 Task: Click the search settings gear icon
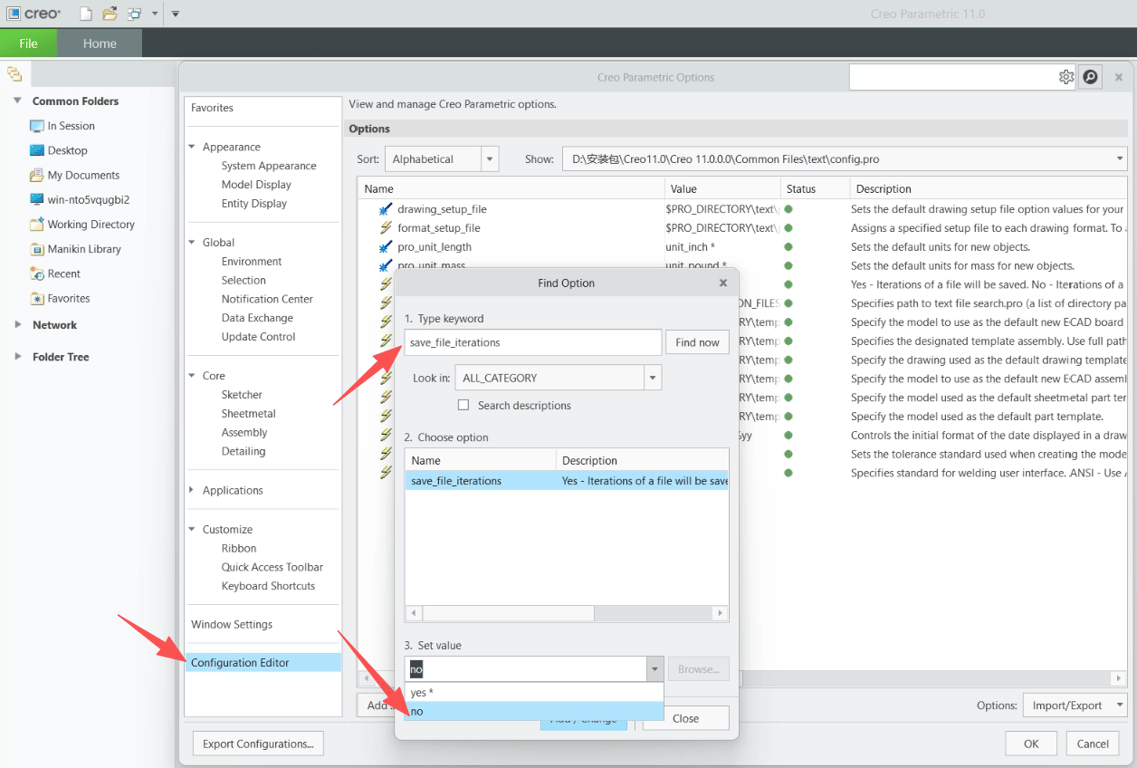[x=1065, y=77]
